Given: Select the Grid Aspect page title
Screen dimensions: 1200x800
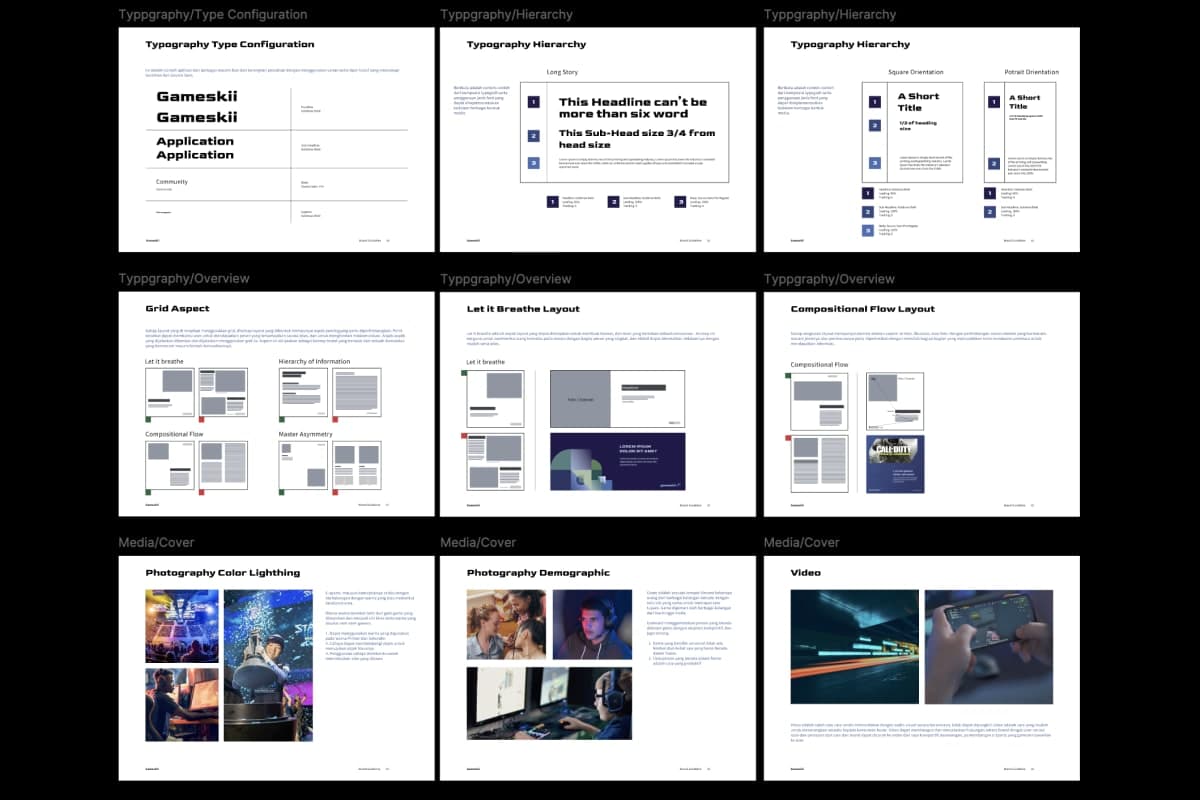Looking at the screenshot, I should tap(177, 309).
